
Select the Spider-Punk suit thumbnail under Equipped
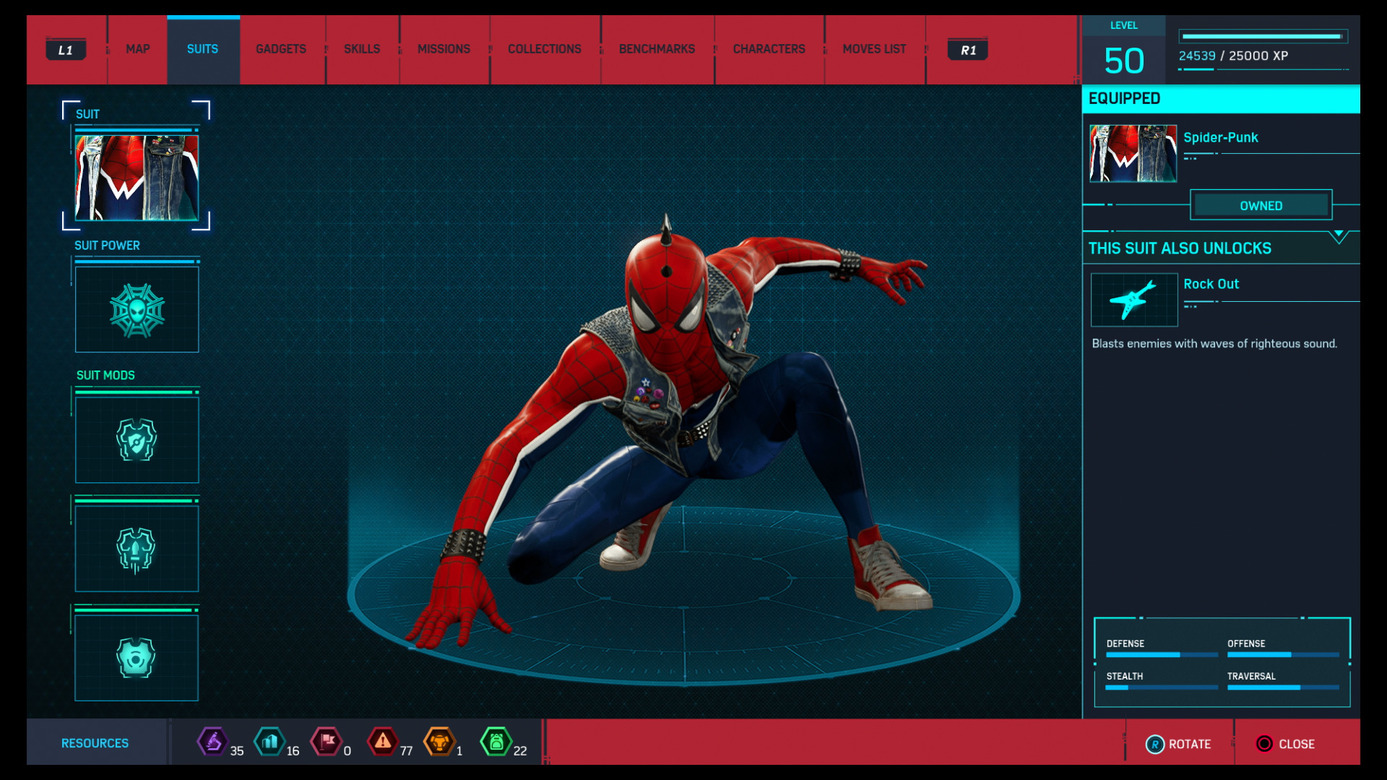click(x=1133, y=154)
